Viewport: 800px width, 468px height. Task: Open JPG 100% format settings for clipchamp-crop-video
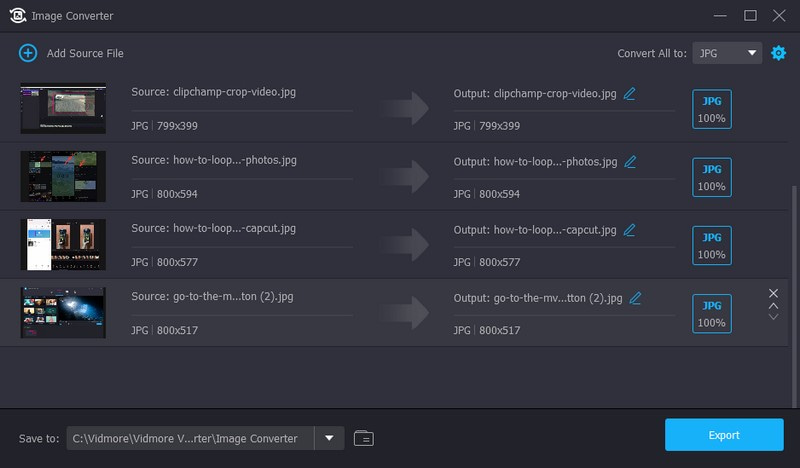click(x=711, y=109)
